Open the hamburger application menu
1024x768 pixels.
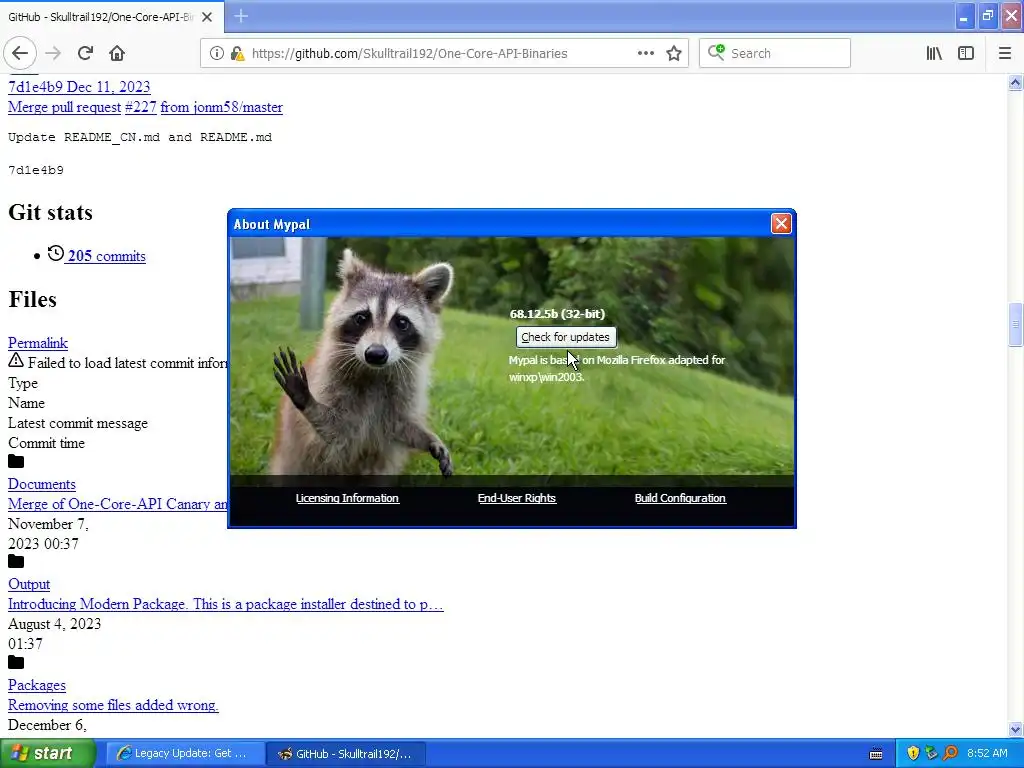pyautogui.click(x=1005, y=54)
